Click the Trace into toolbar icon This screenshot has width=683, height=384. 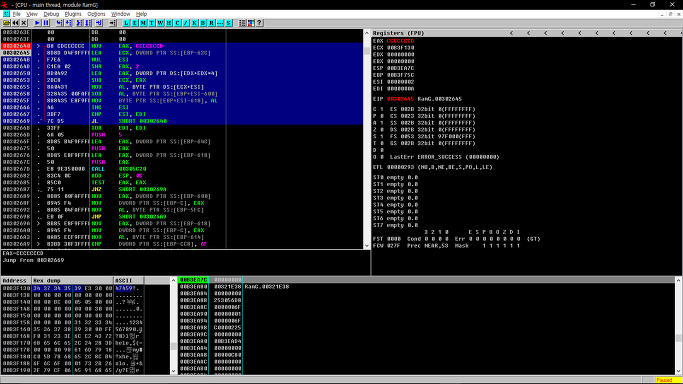tap(79, 23)
